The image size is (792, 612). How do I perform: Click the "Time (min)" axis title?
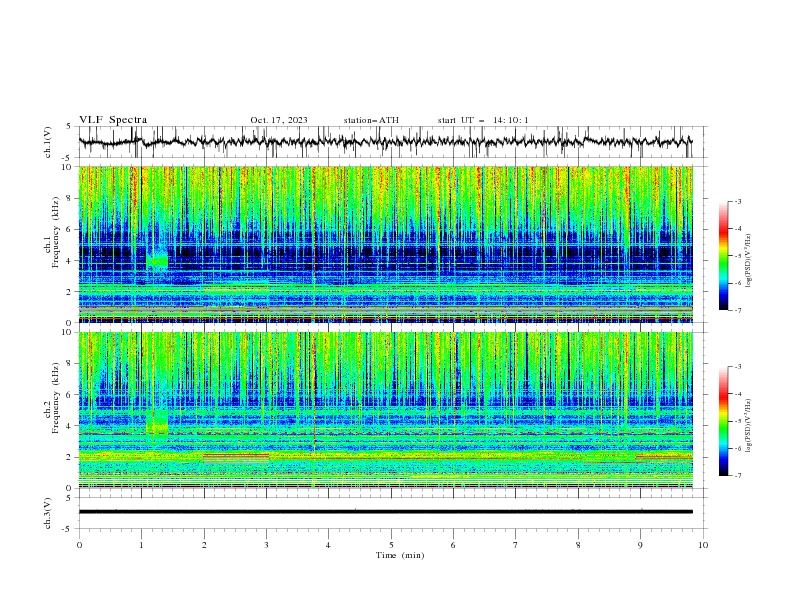pyautogui.click(x=400, y=555)
